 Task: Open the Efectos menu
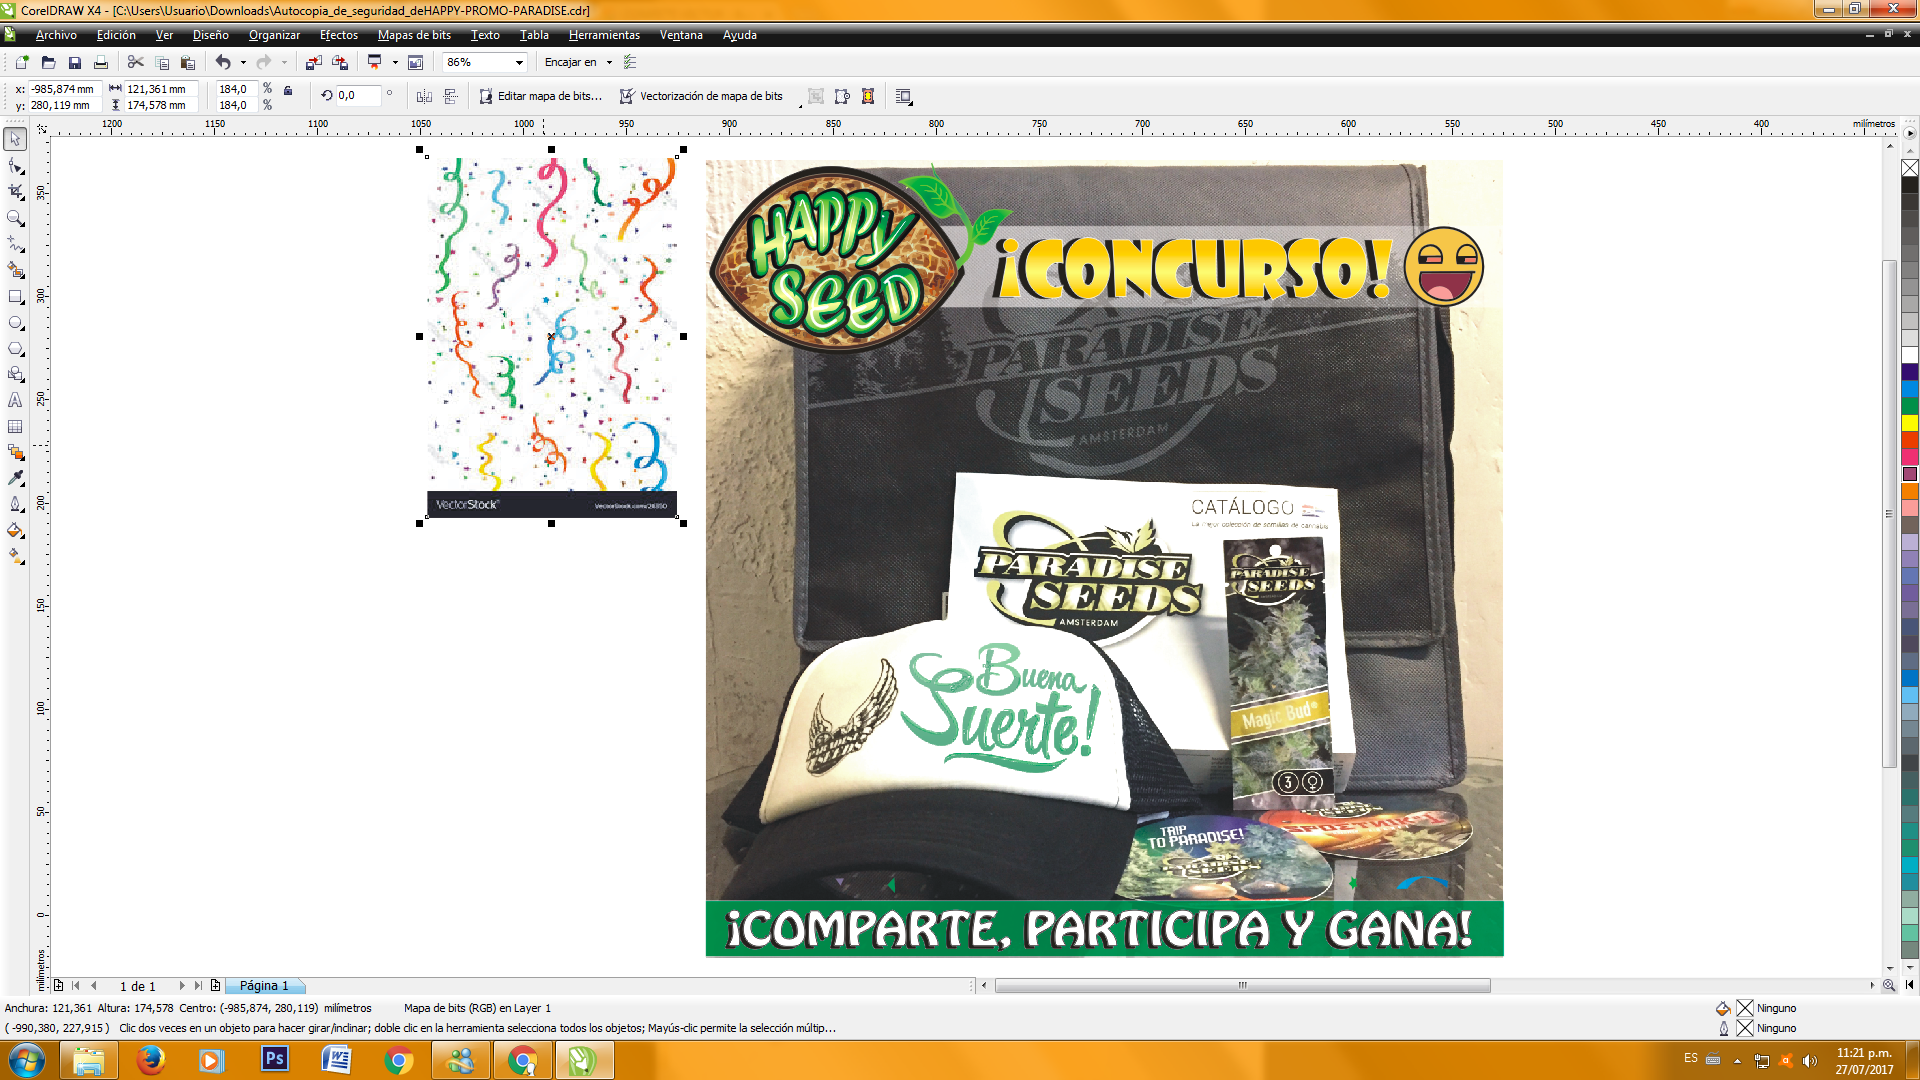pos(338,35)
